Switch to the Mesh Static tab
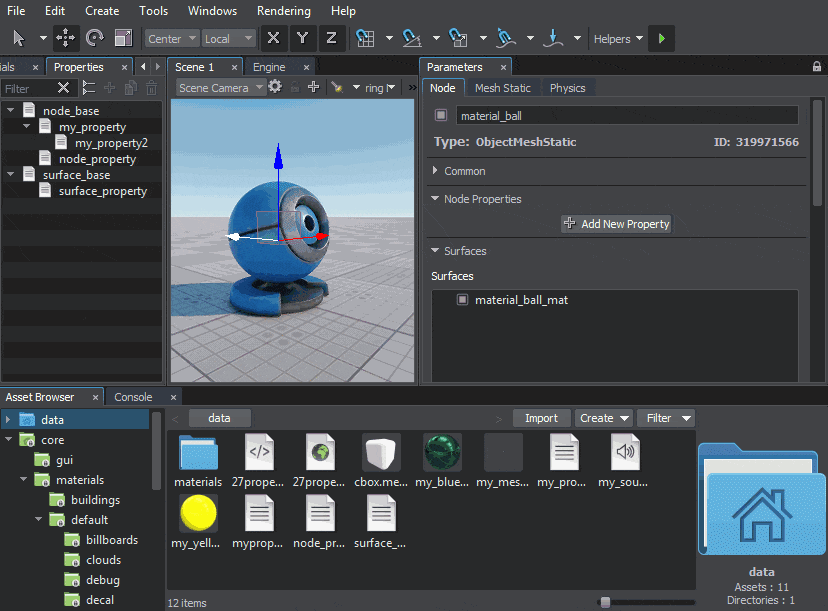The height and width of the screenshot is (611, 828). (x=502, y=88)
